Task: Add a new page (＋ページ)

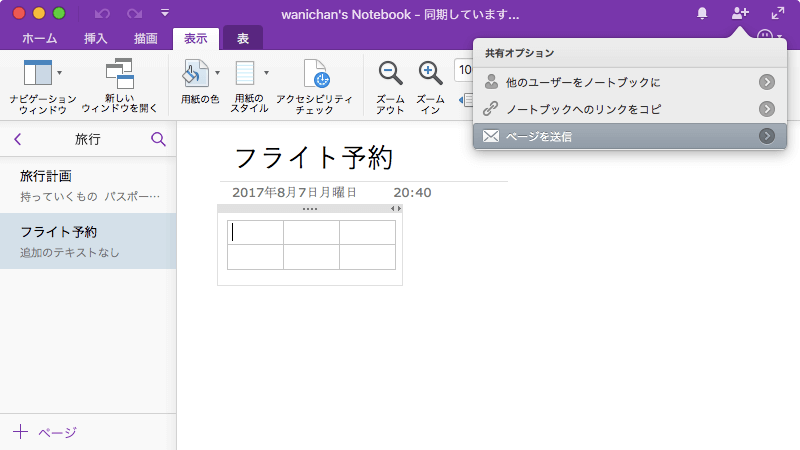Action: (45, 432)
